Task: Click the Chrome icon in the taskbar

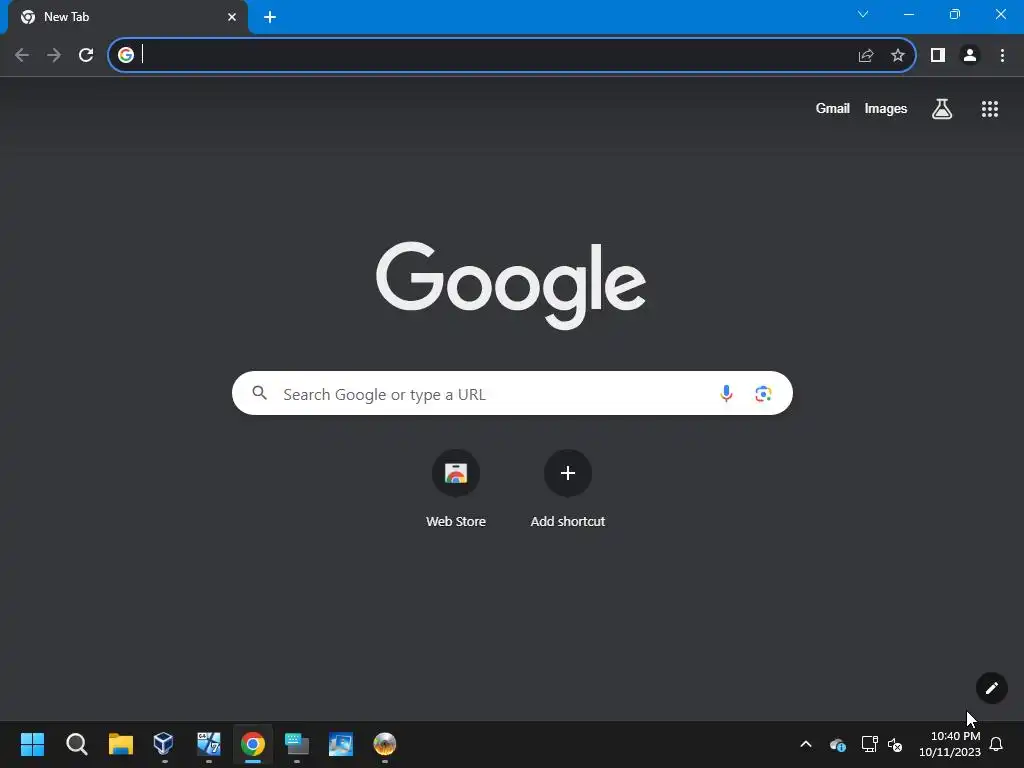Action: tap(253, 744)
